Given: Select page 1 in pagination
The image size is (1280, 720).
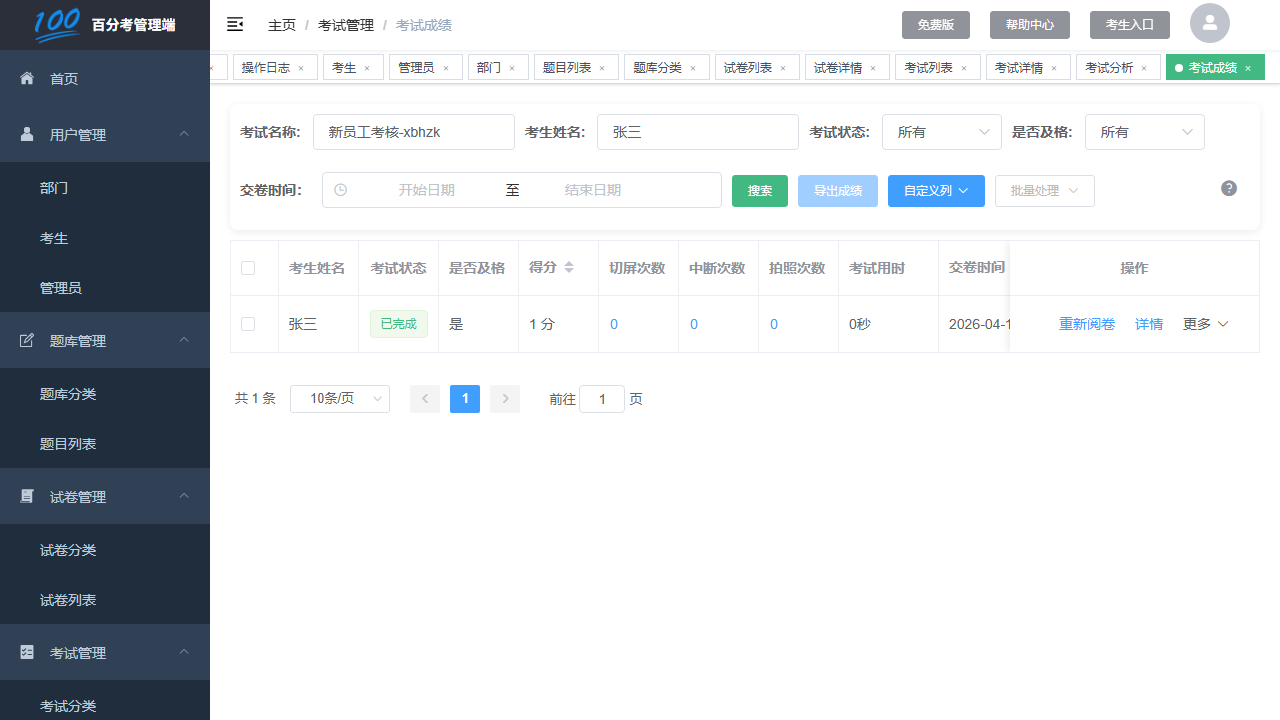Looking at the screenshot, I should click(x=465, y=399).
